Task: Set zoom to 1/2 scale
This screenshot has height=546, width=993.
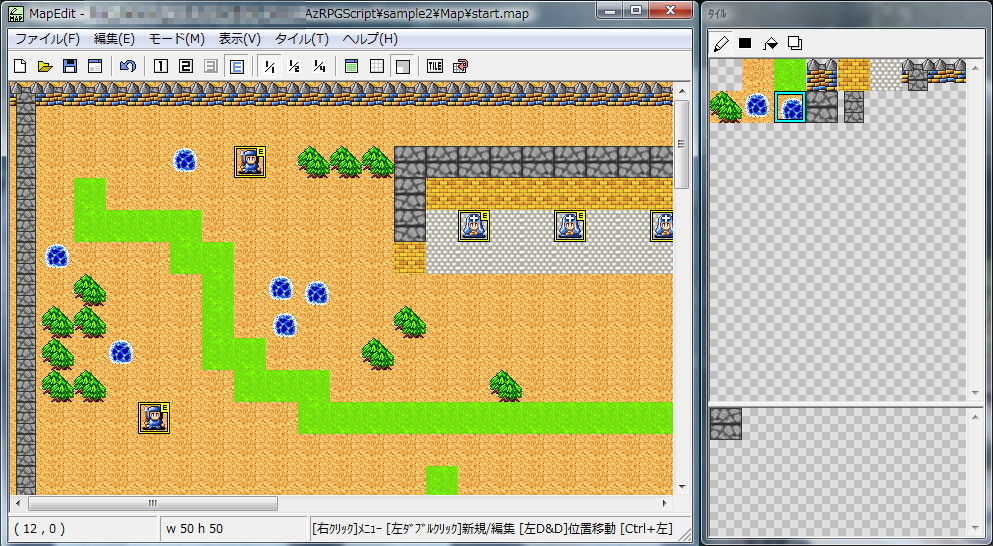Action: coord(294,66)
